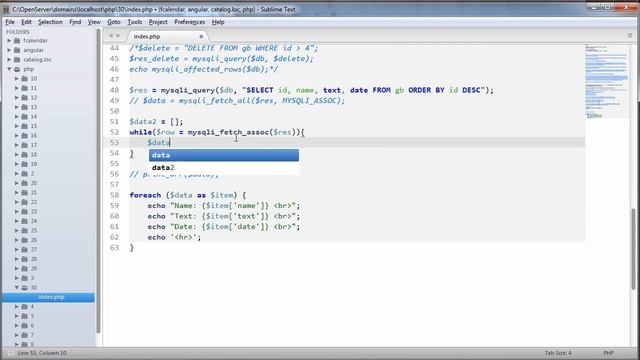Viewport: 640px width, 360px height.
Task: Click the sidebar vertical scrollbar
Action: click(98, 182)
